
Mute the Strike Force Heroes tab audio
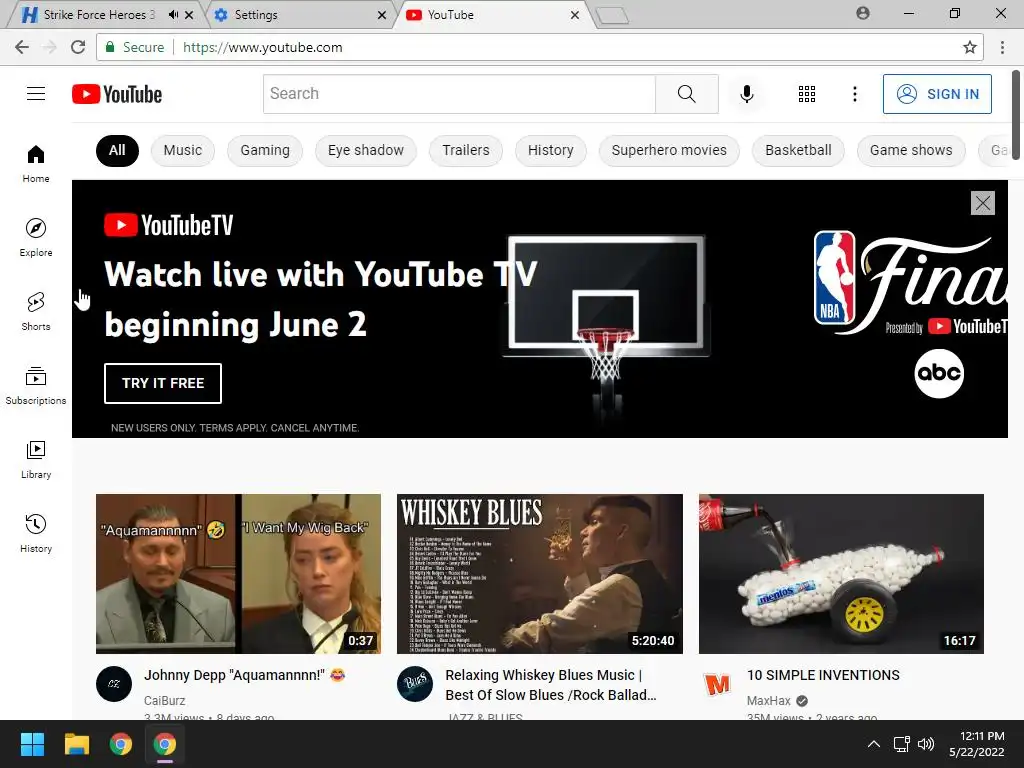click(173, 14)
